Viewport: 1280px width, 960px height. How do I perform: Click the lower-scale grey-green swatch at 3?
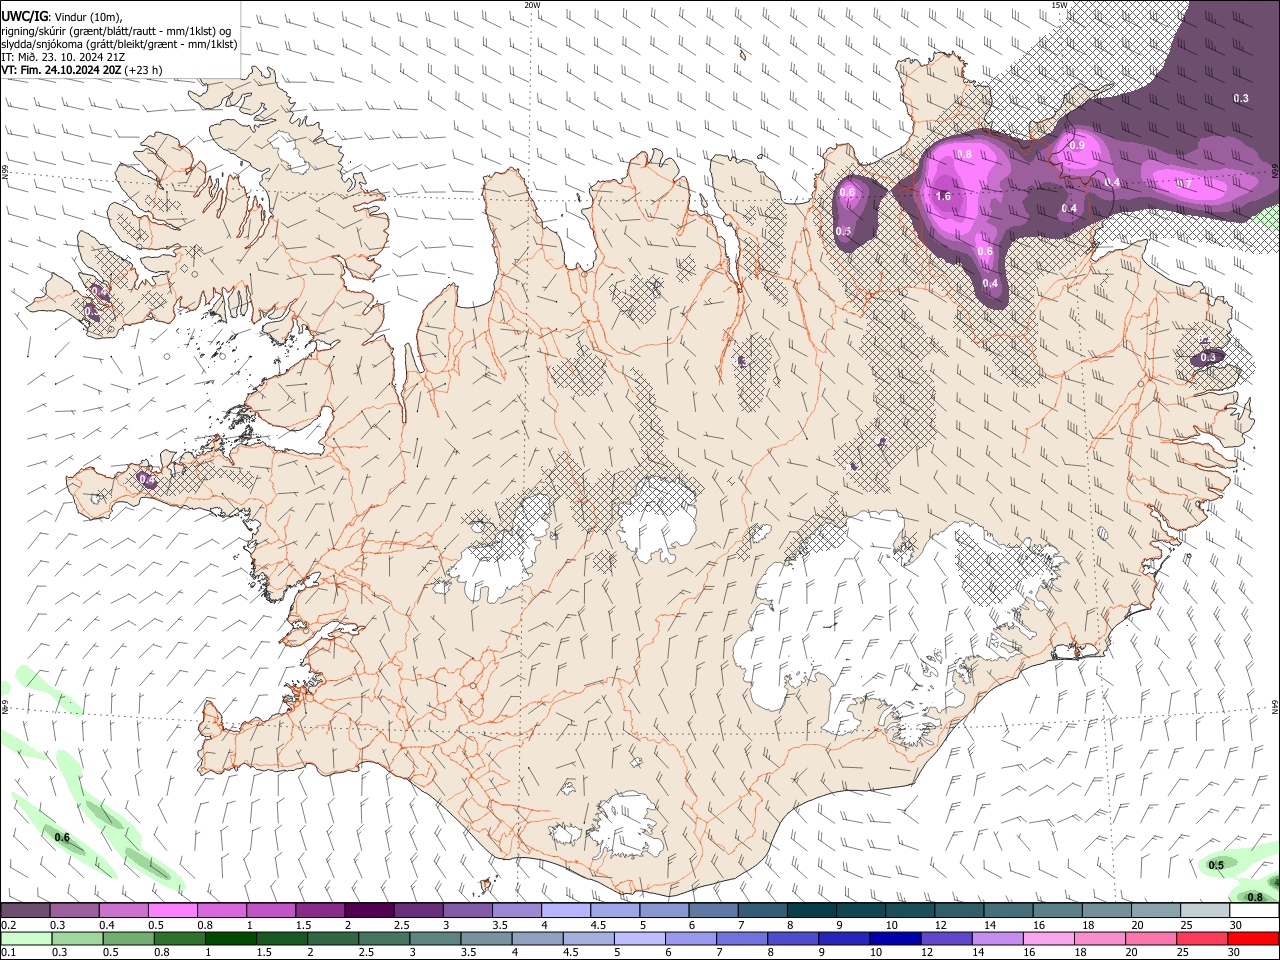tap(435, 939)
